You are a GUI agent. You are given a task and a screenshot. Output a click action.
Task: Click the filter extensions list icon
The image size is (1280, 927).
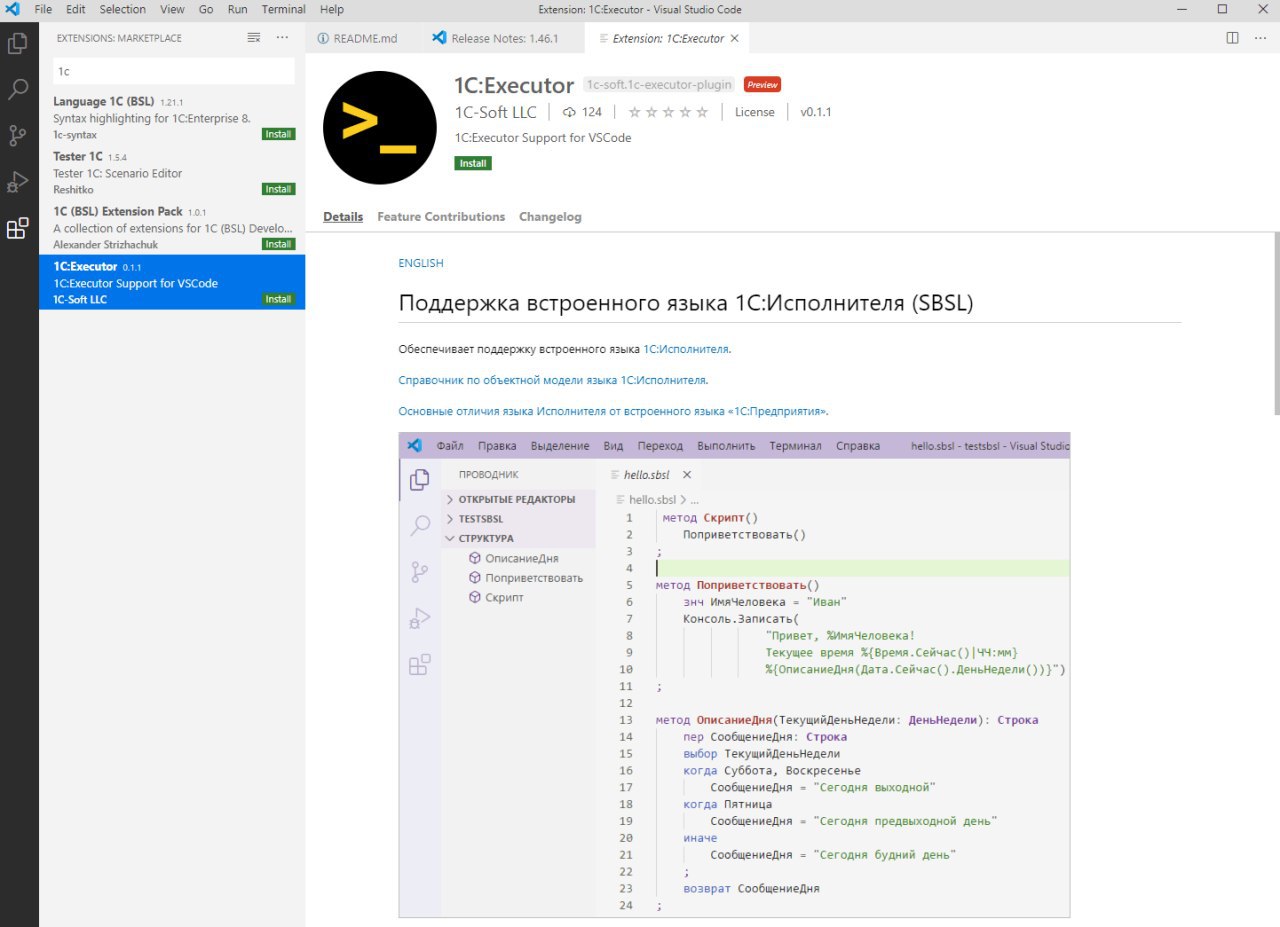pyautogui.click(x=254, y=38)
